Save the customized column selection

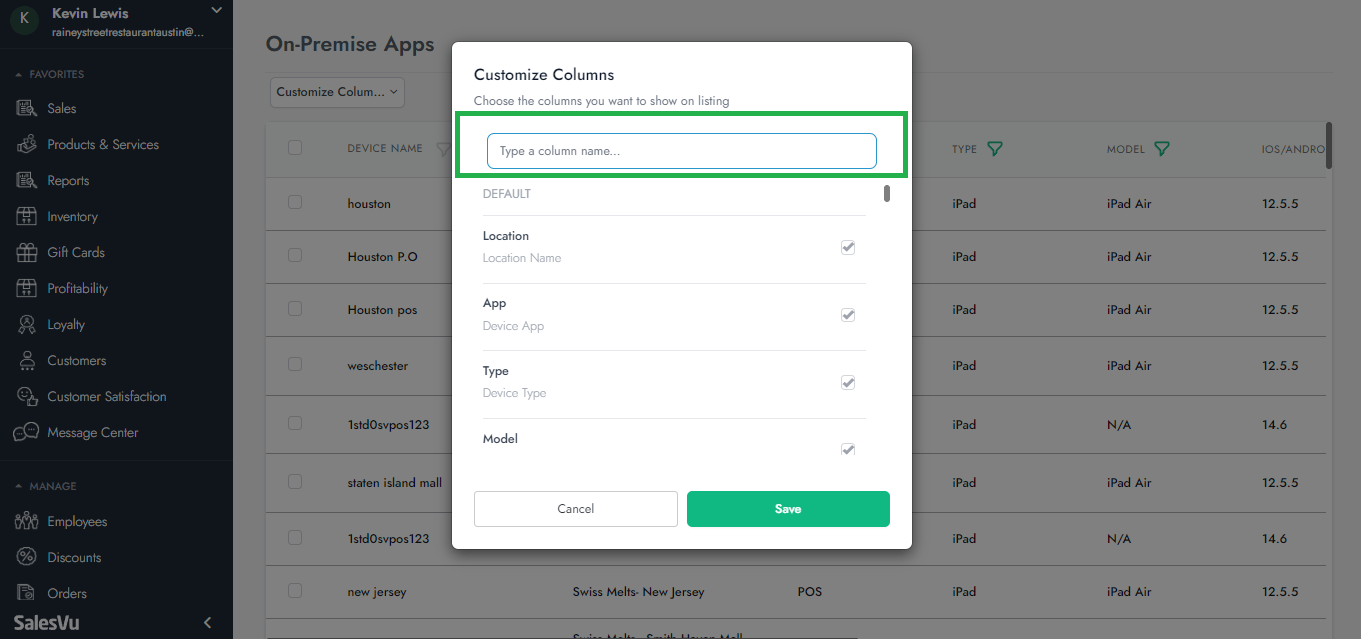[x=788, y=509]
